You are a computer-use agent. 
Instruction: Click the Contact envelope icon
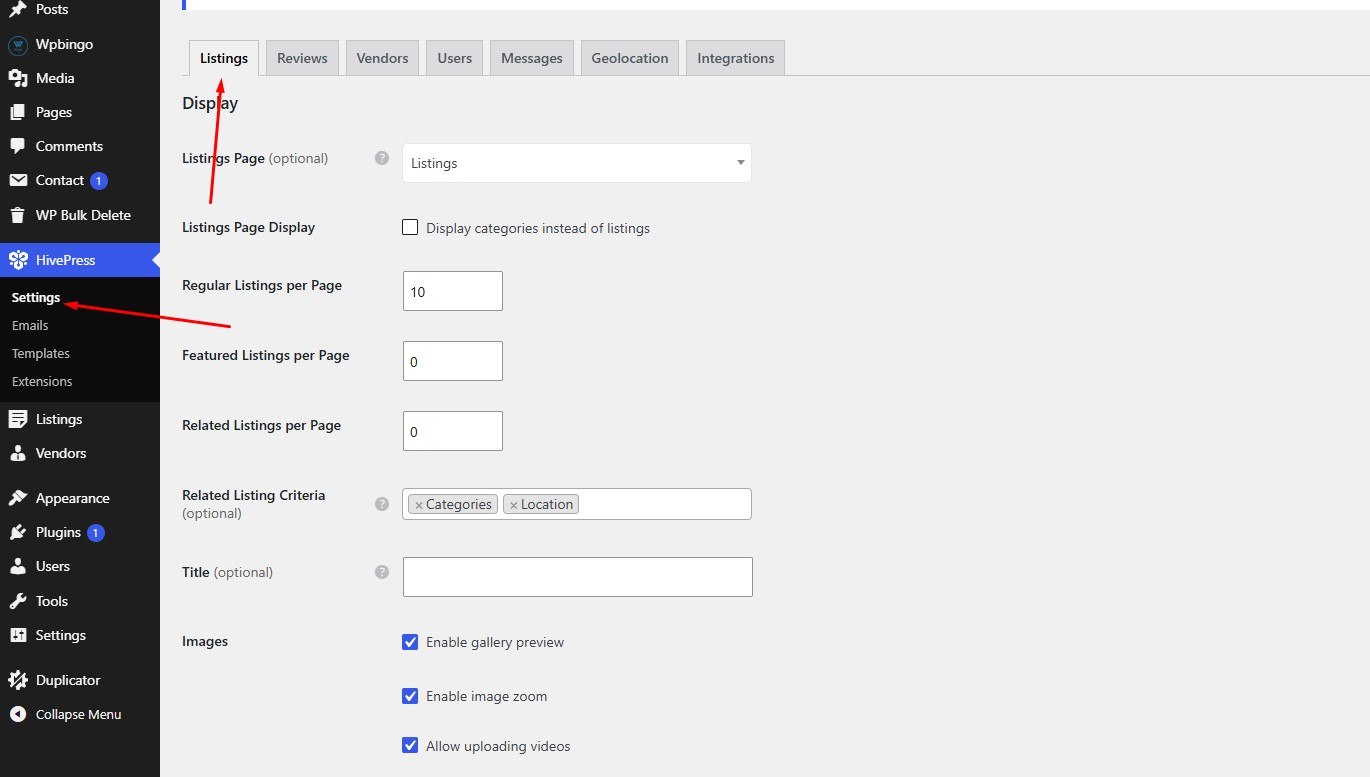tap(17, 181)
